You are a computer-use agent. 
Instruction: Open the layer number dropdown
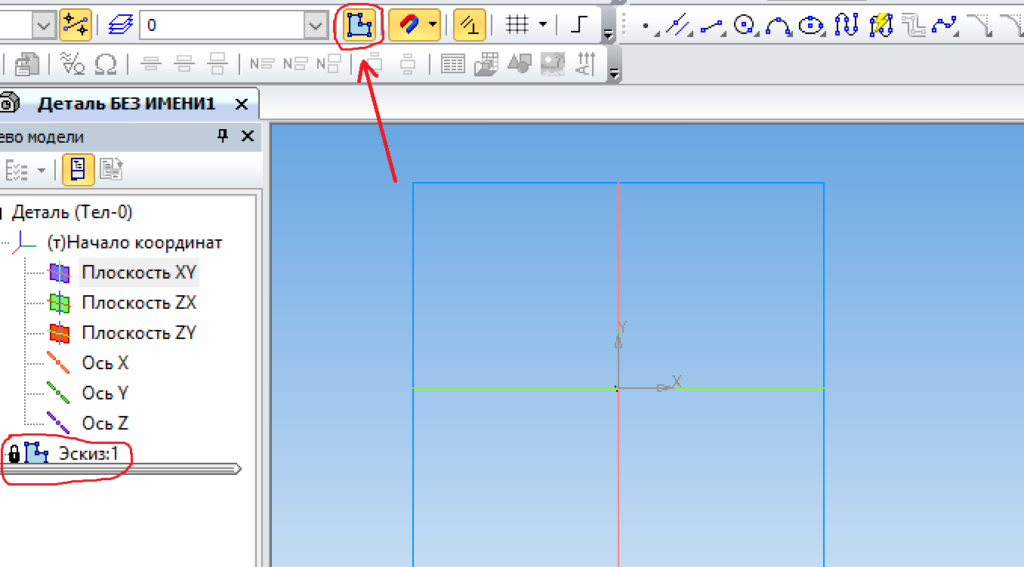tap(314, 25)
